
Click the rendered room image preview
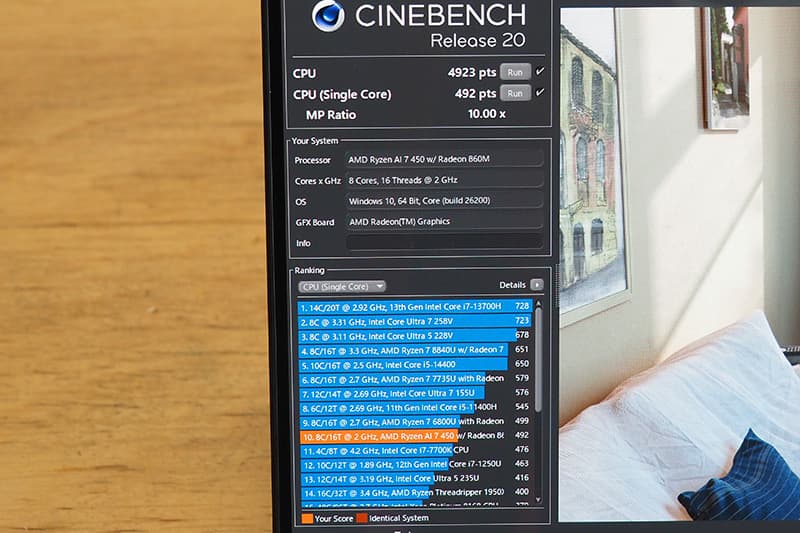tap(679, 265)
